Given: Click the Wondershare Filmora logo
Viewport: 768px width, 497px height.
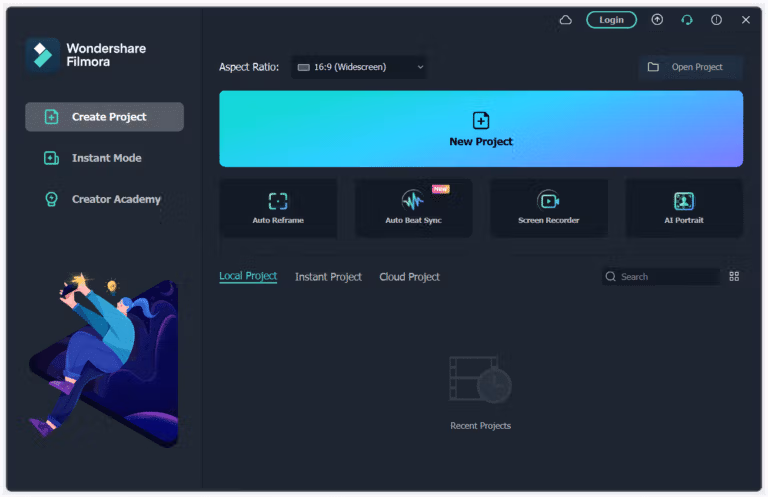Looking at the screenshot, I should pos(43,55).
